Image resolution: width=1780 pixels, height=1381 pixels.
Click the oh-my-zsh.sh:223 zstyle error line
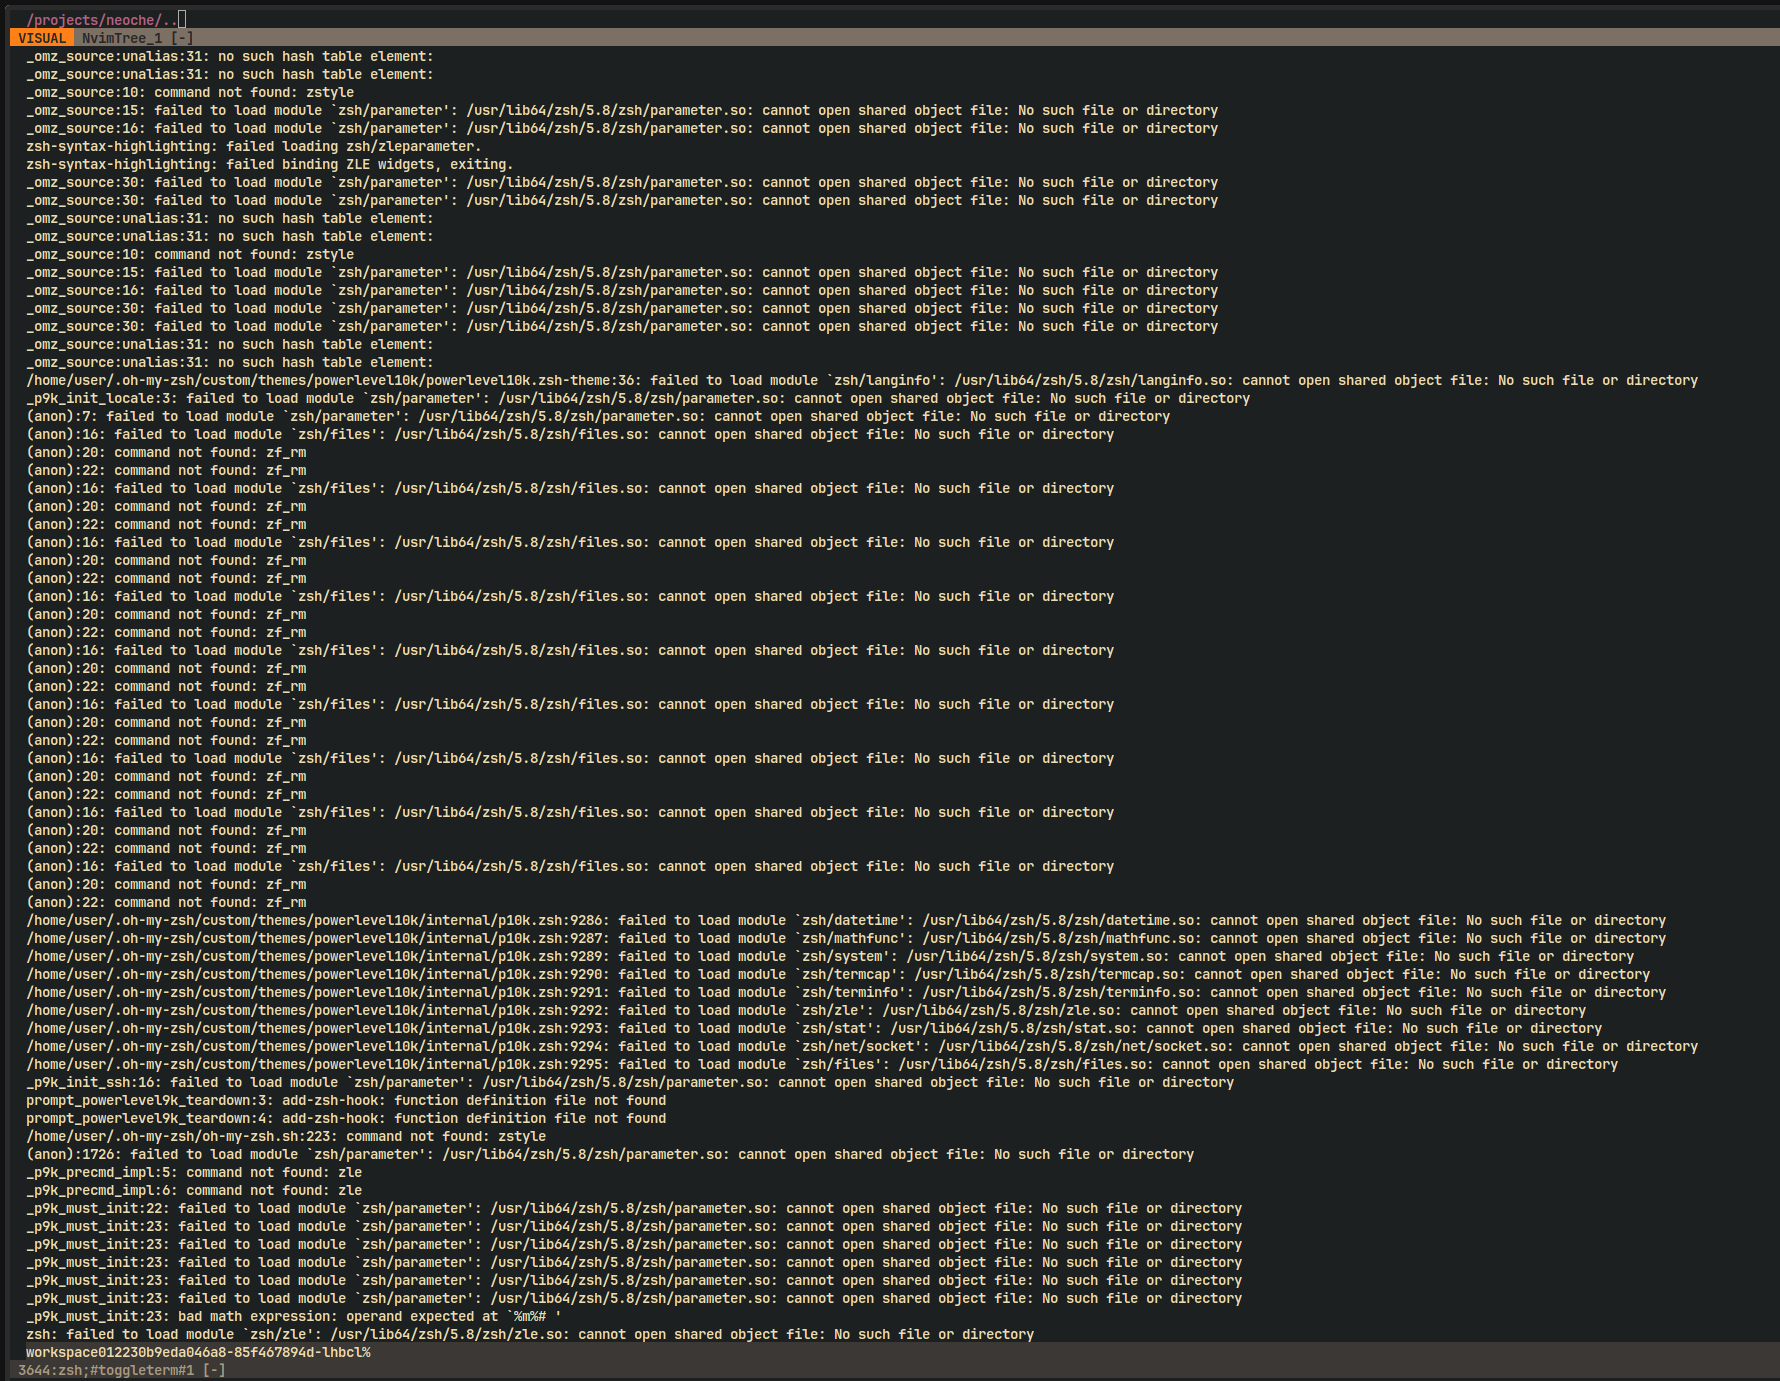[286, 1137]
